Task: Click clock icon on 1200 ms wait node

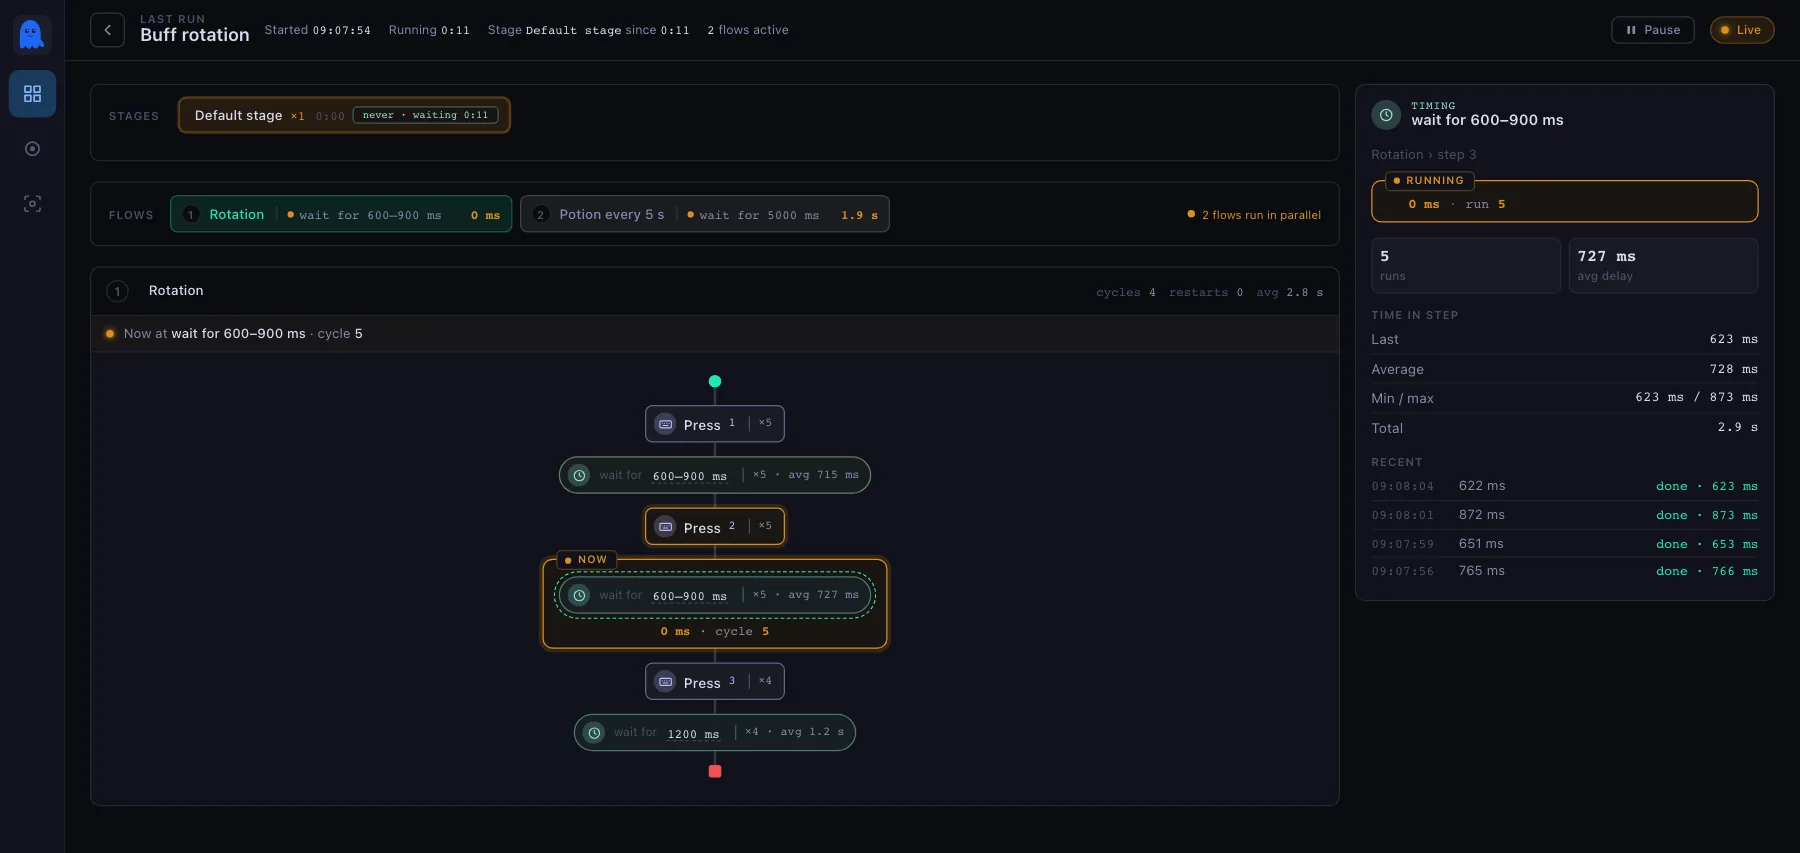Action: pyautogui.click(x=594, y=733)
